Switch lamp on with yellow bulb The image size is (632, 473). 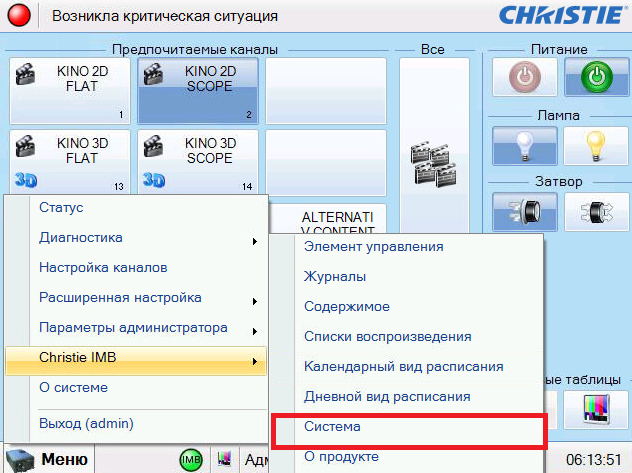596,146
